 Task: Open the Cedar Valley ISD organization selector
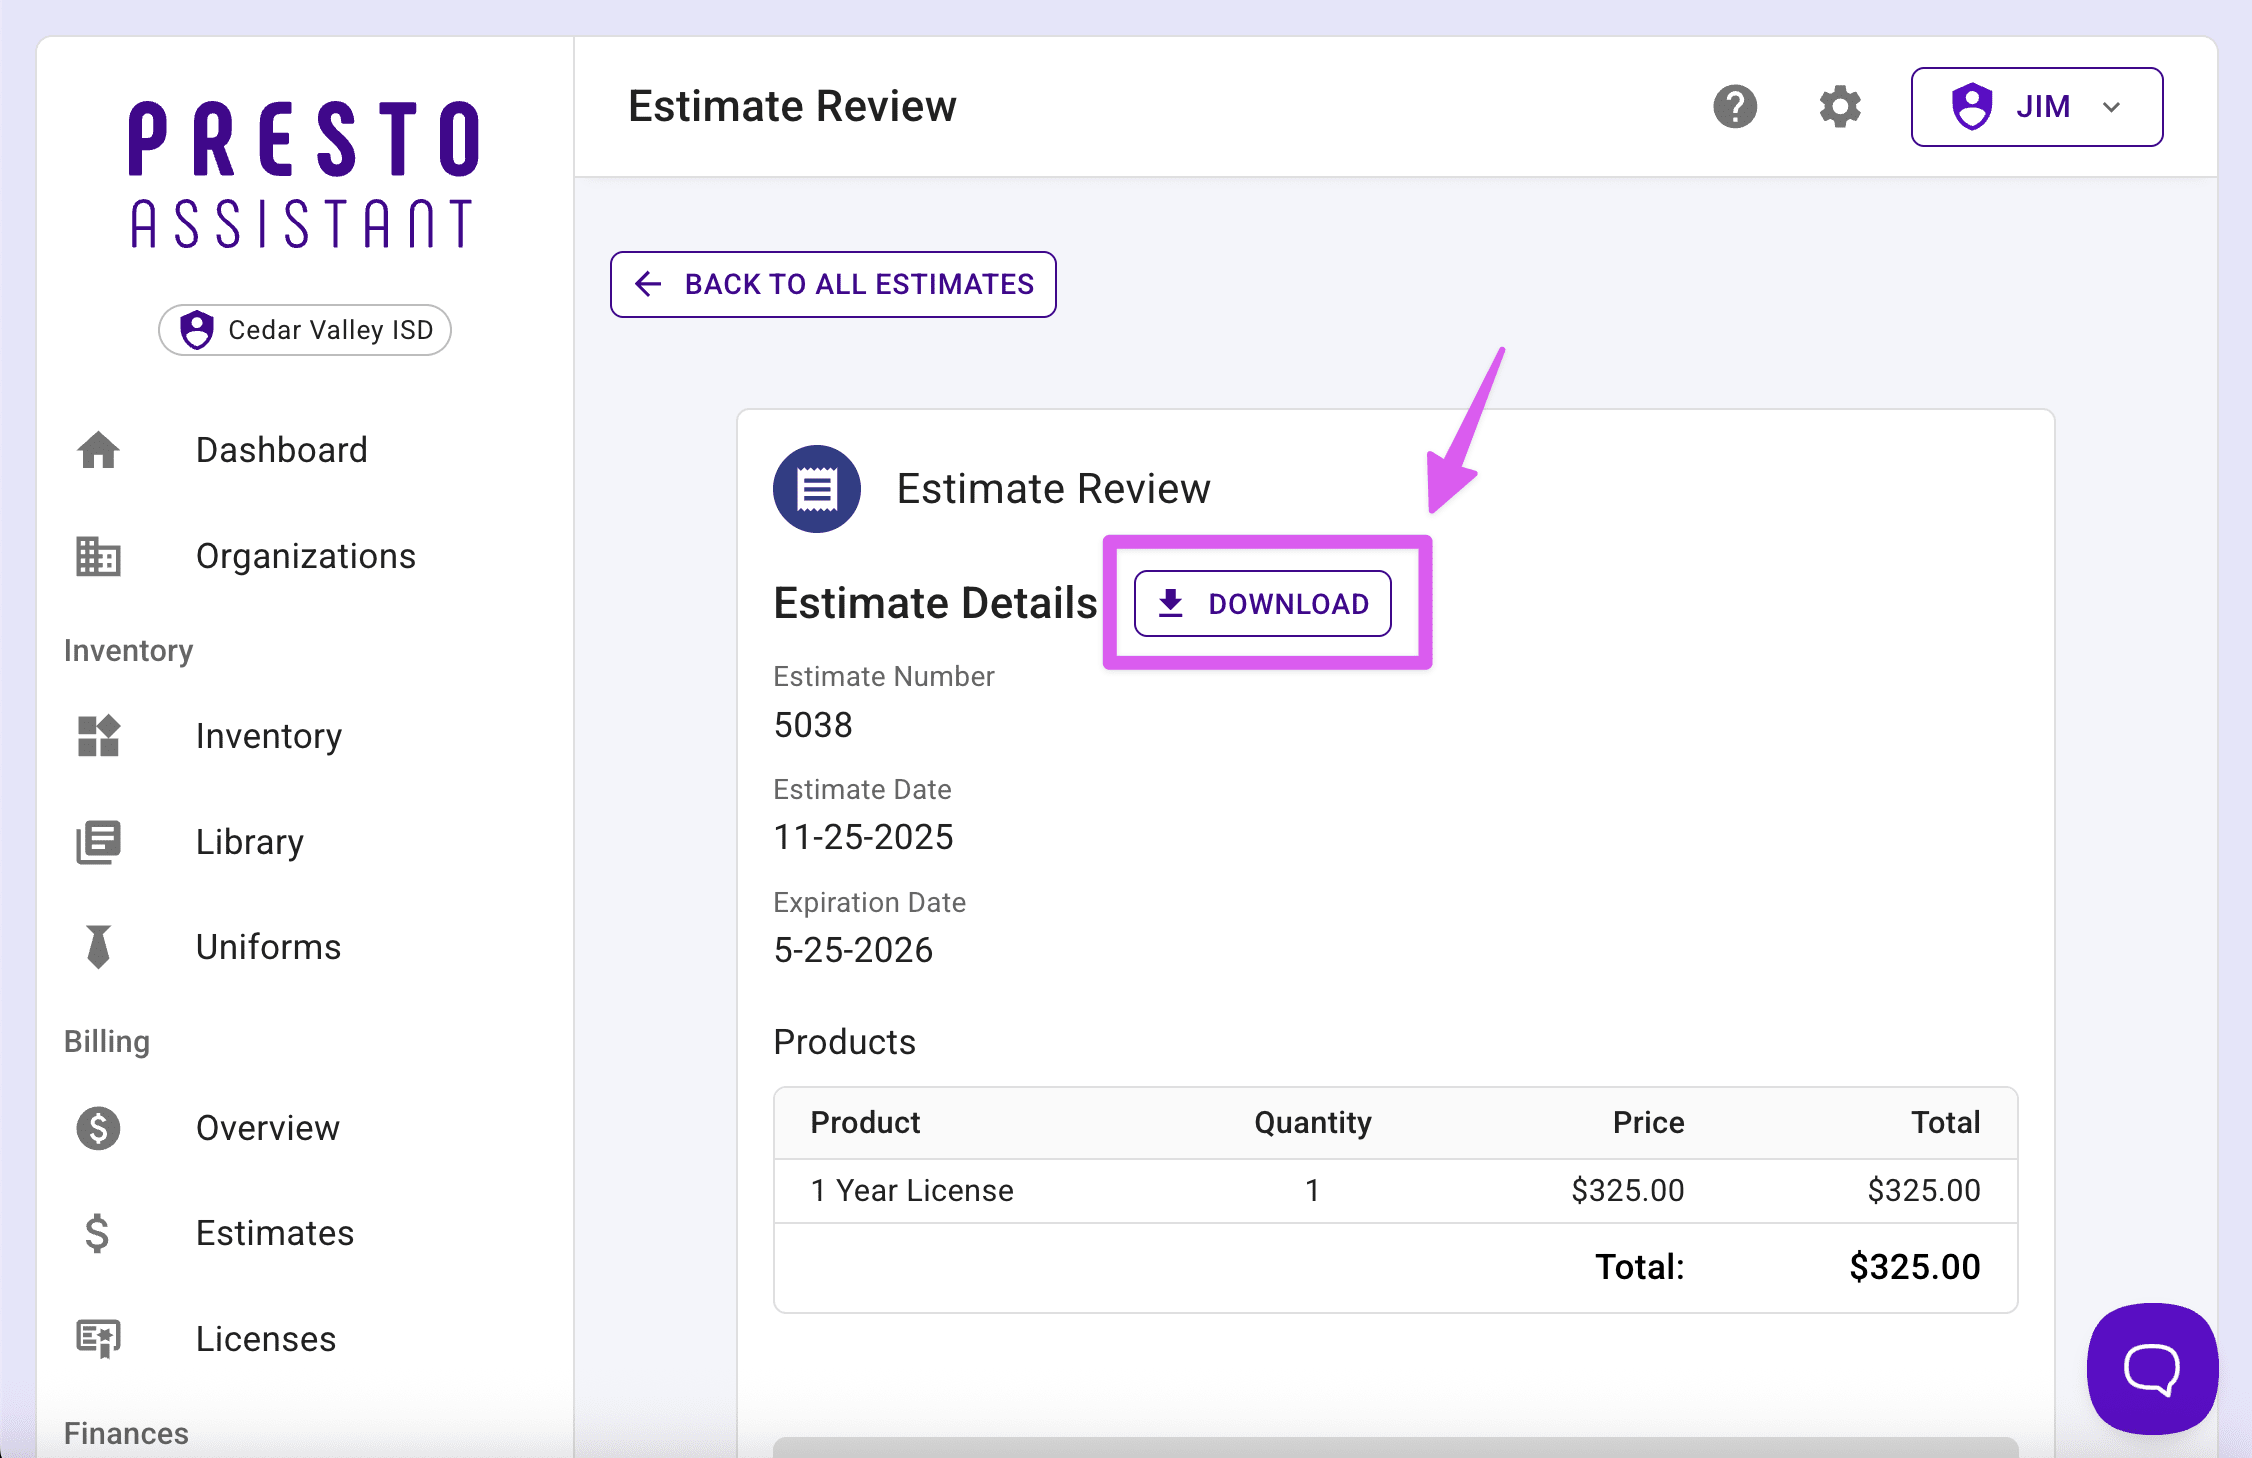coord(304,330)
